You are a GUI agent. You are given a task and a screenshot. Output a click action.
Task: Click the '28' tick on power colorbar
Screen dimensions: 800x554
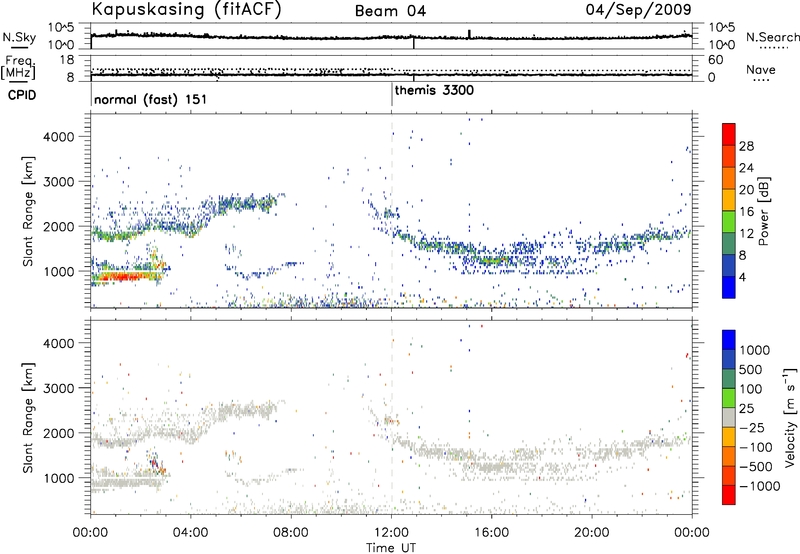tap(746, 146)
